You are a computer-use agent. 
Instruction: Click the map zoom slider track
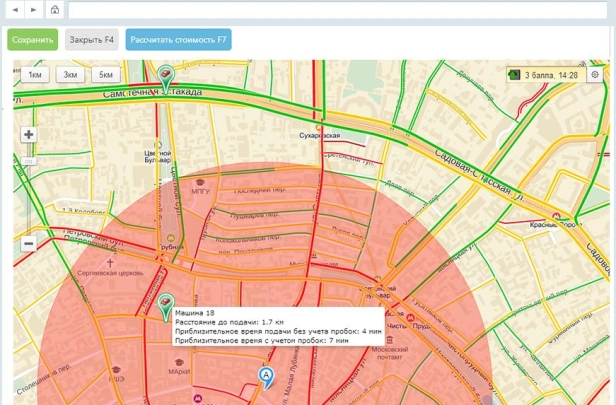(28, 190)
